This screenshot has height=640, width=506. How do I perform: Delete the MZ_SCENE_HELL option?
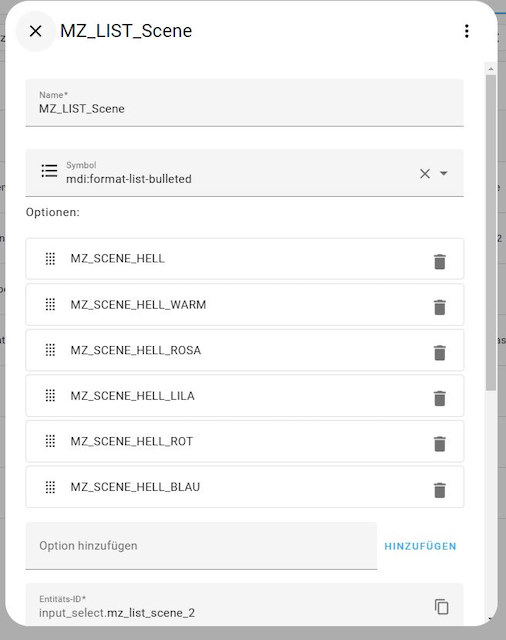point(439,262)
